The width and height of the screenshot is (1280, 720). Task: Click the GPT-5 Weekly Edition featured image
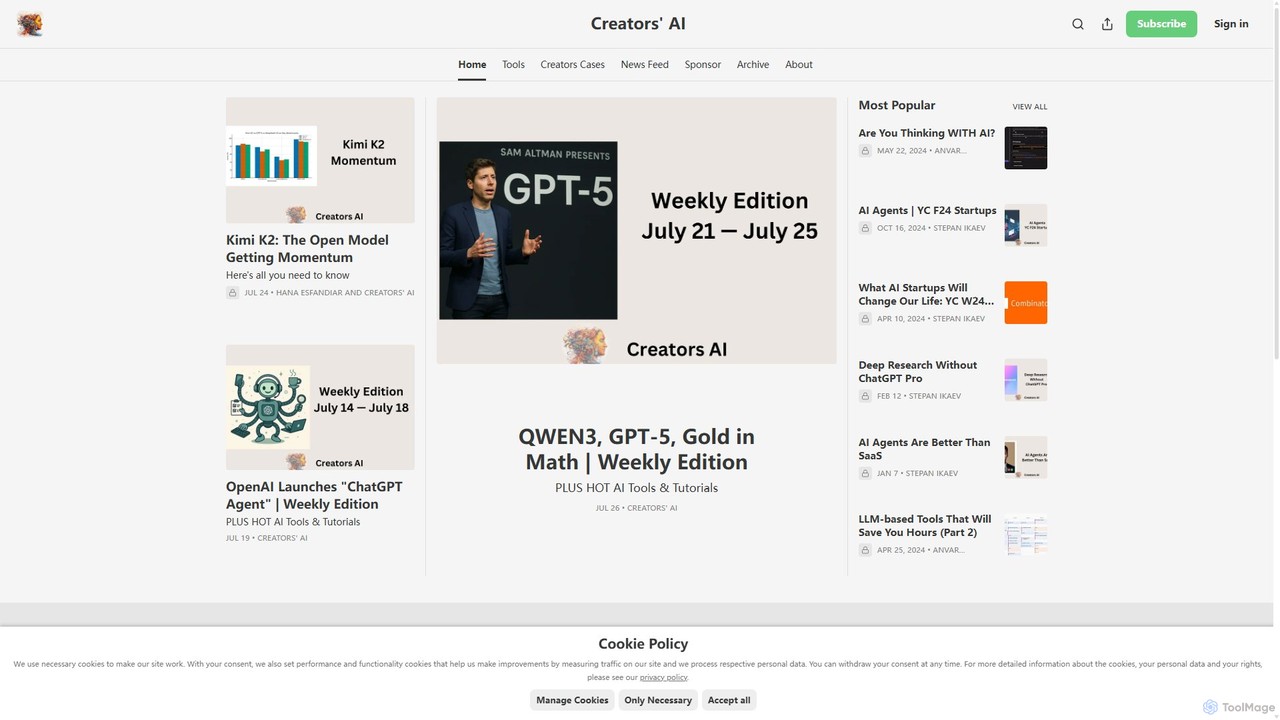click(x=637, y=231)
